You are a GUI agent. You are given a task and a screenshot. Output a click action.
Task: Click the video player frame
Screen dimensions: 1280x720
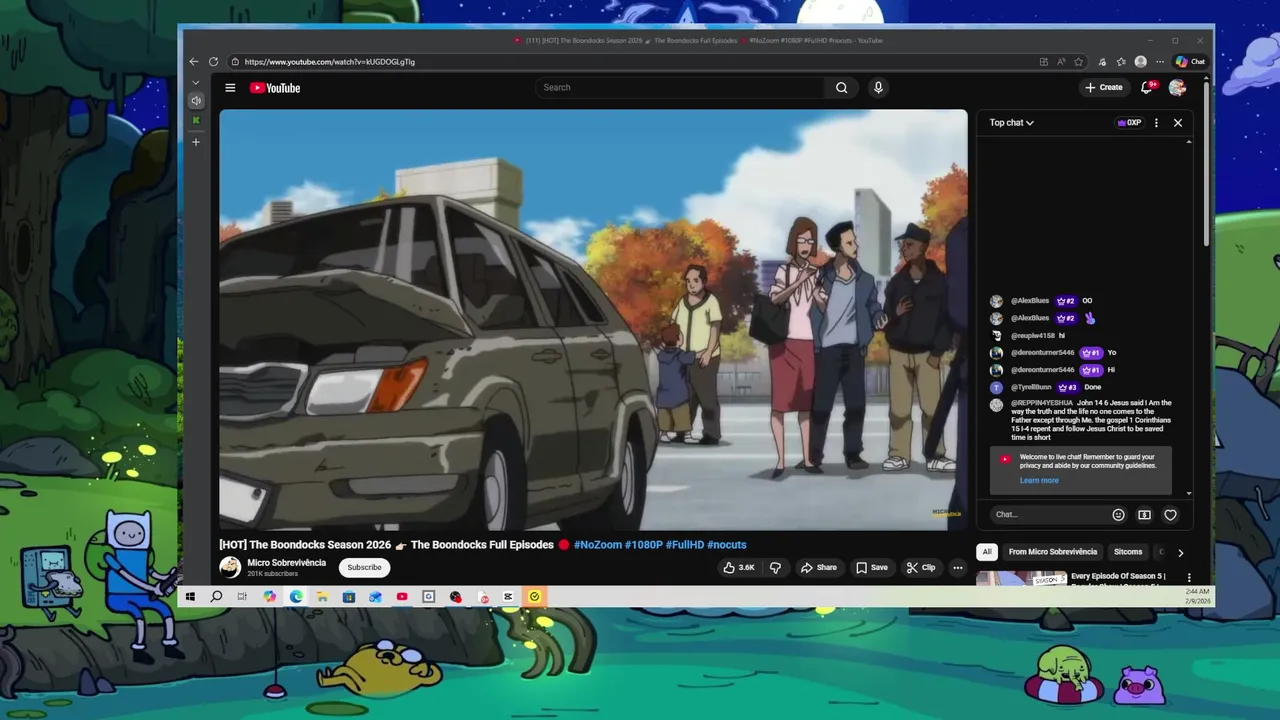tap(593, 320)
